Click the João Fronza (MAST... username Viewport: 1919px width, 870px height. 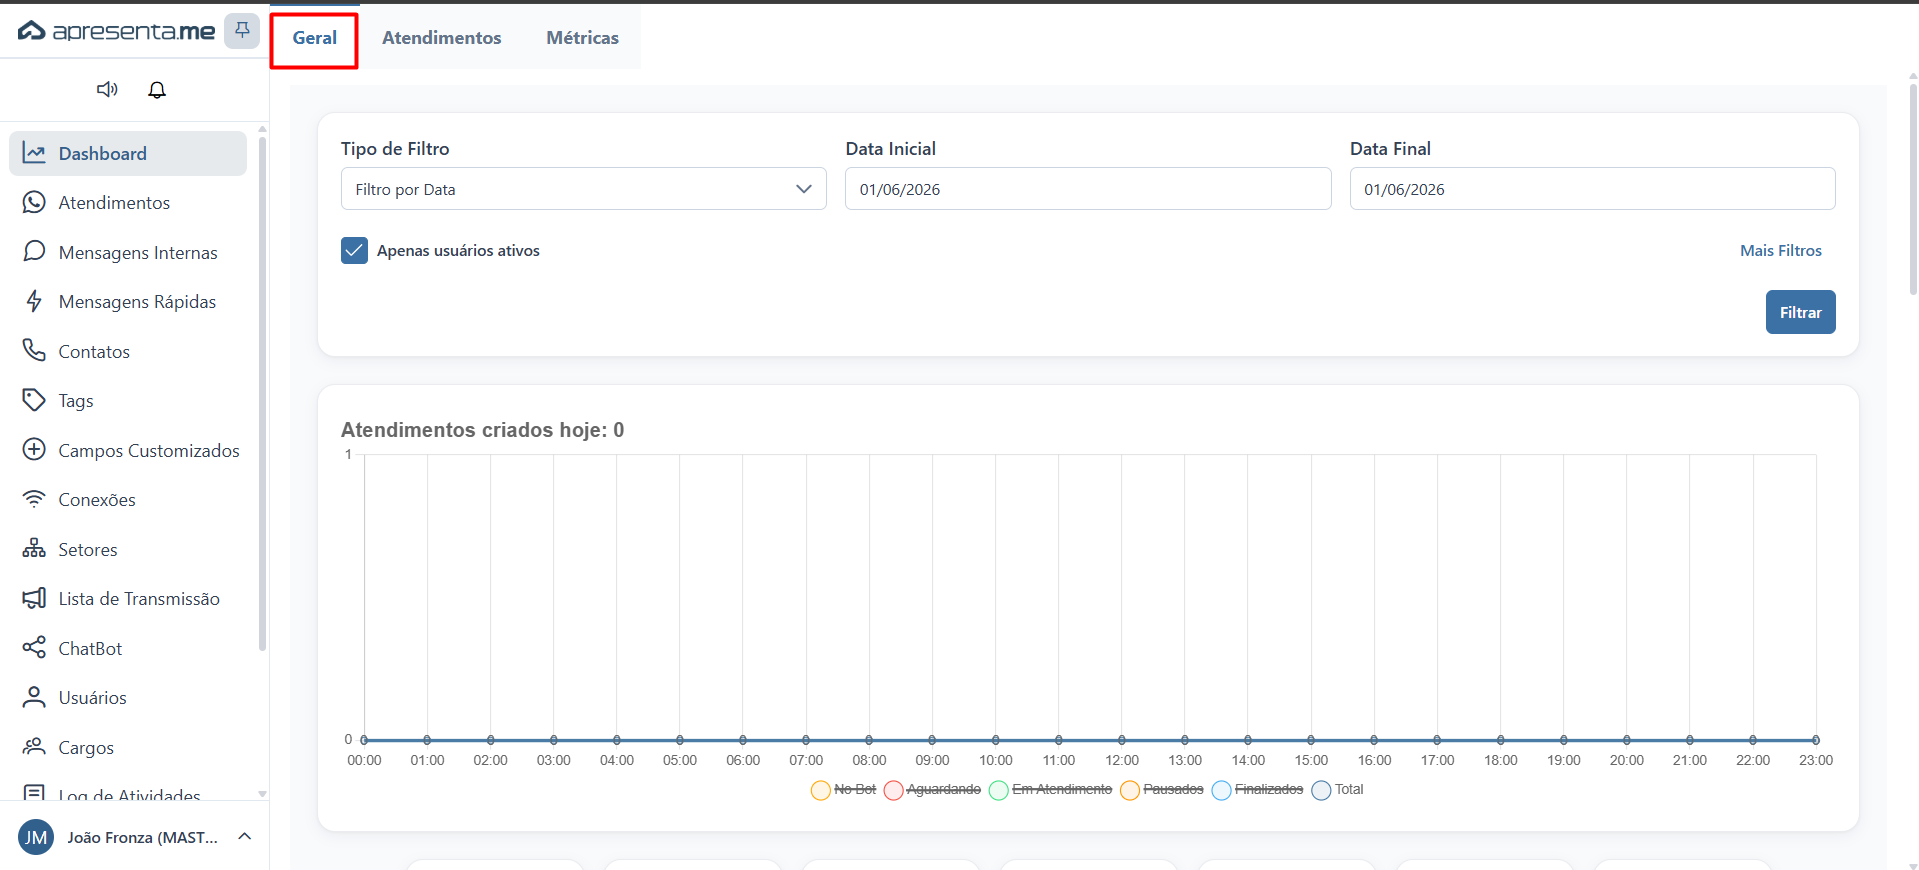tap(142, 837)
